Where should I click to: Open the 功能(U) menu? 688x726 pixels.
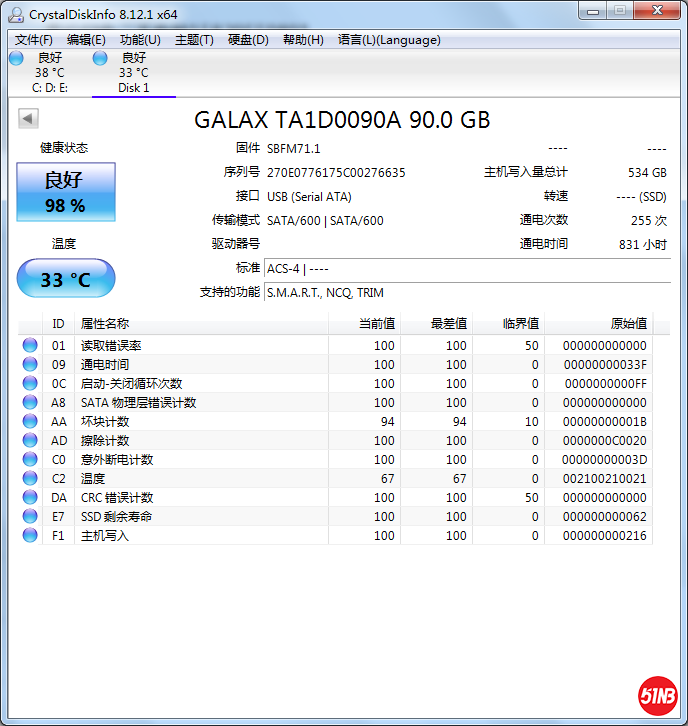tap(140, 40)
